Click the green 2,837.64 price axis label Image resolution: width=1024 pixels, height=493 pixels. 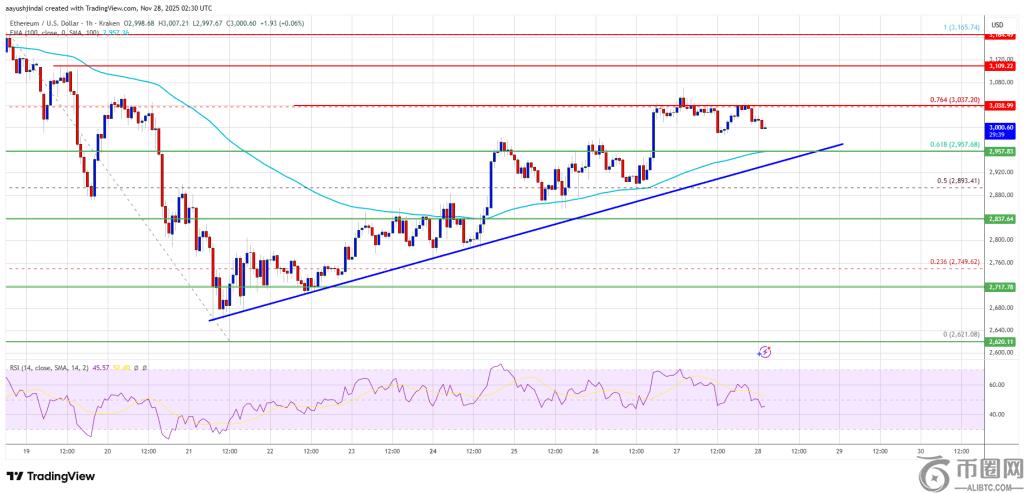pos(1002,218)
